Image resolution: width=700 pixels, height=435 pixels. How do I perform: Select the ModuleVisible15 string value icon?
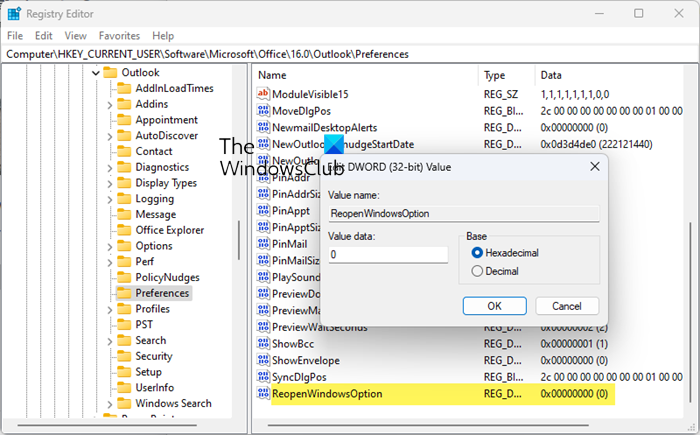(263, 94)
